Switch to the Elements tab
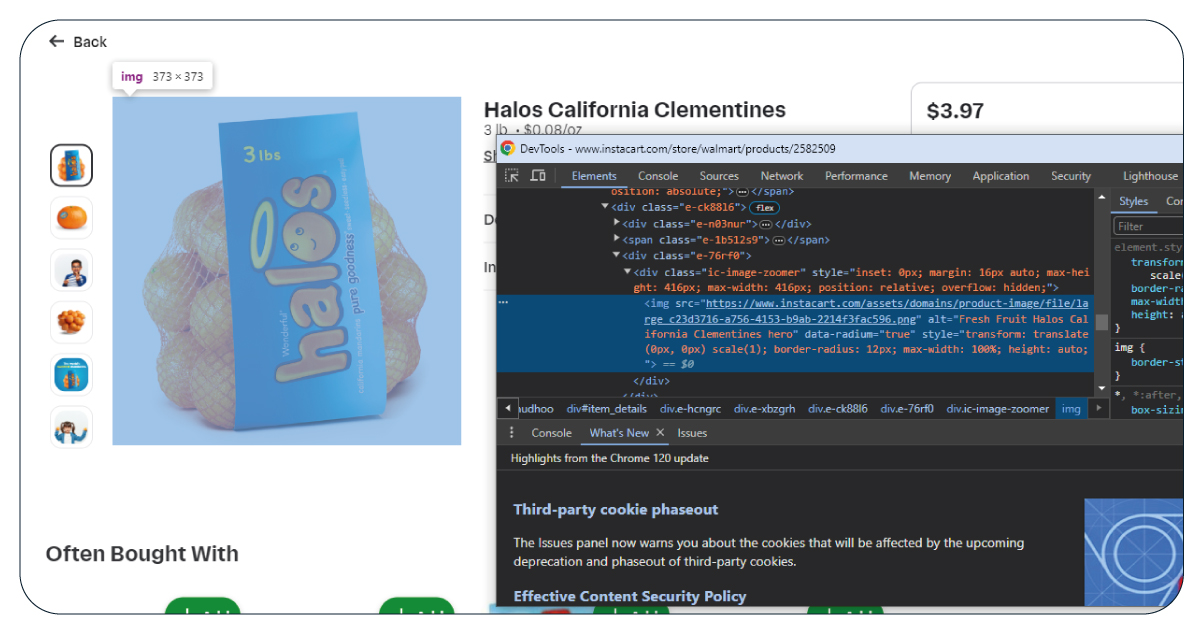 (x=594, y=176)
